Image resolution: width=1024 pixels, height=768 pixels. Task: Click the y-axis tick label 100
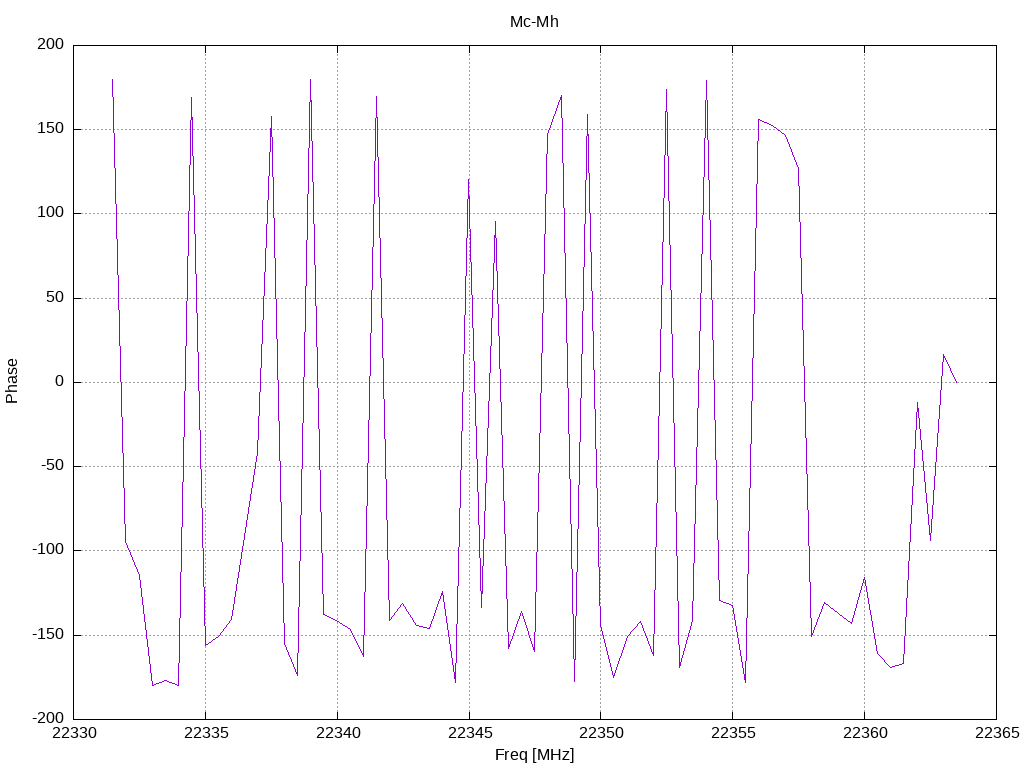pyautogui.click(x=51, y=213)
